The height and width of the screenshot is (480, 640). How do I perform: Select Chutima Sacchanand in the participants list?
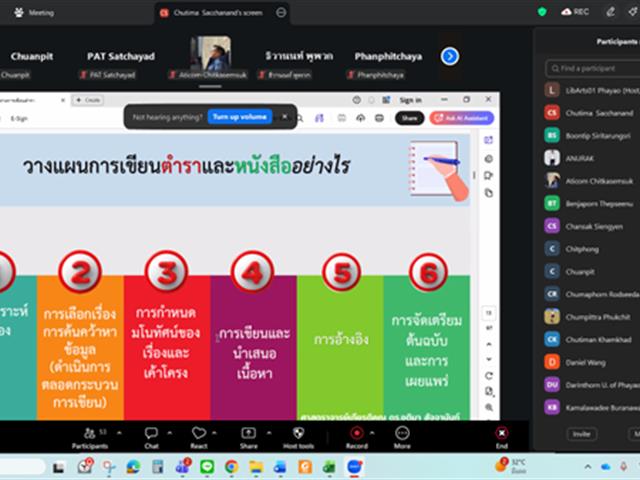point(592,113)
